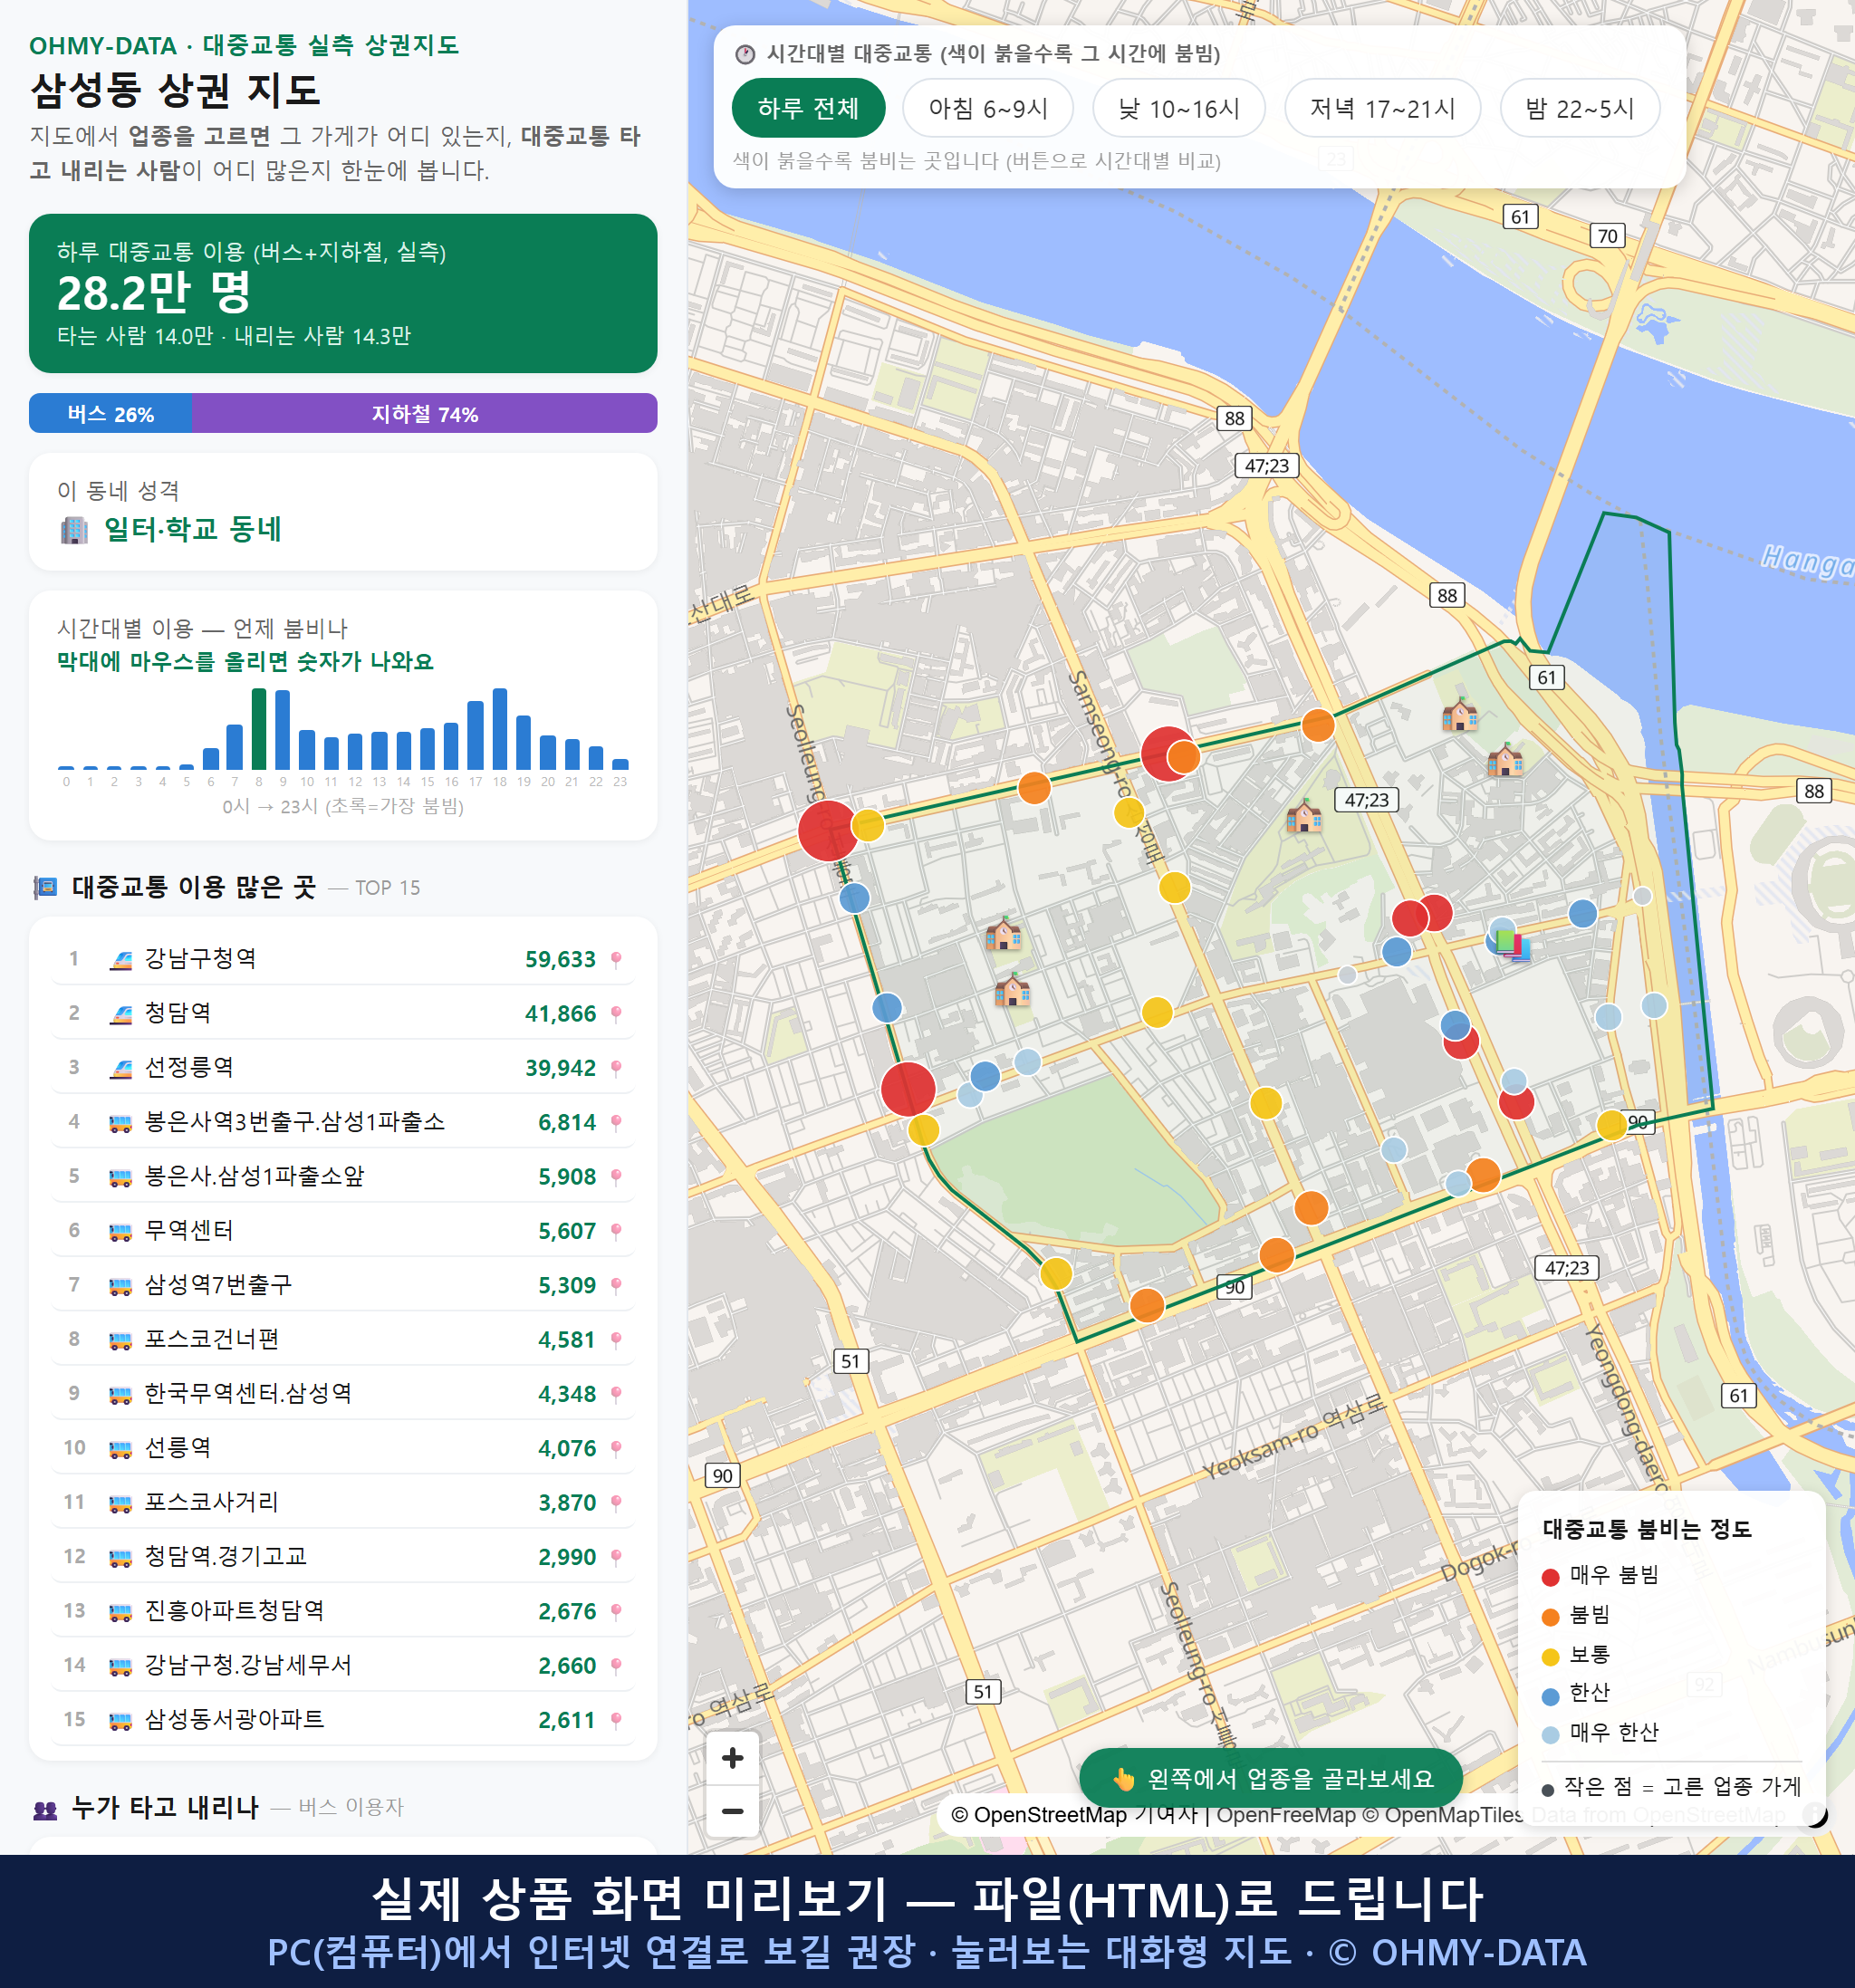Open the OpenFreeMap attribution link
The height and width of the screenshot is (1988, 1855).
click(1286, 1815)
